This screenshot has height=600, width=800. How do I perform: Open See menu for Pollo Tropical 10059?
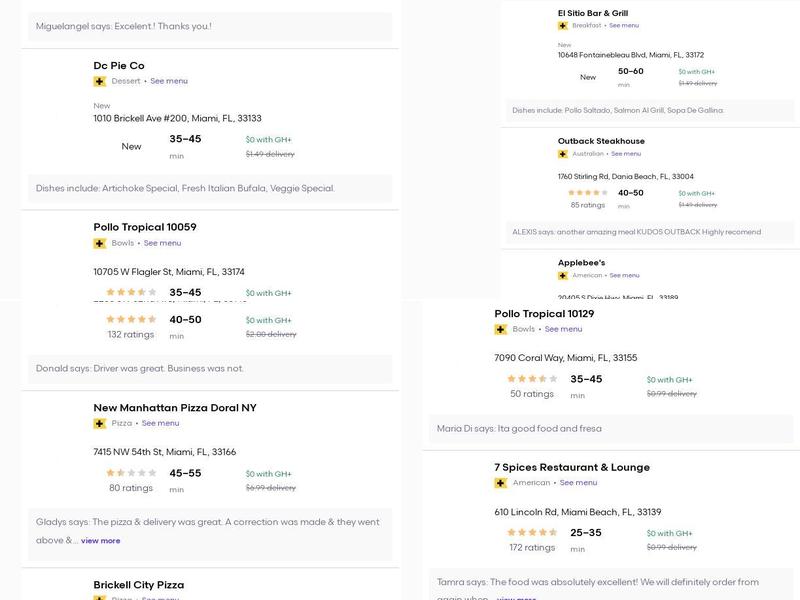coord(162,243)
